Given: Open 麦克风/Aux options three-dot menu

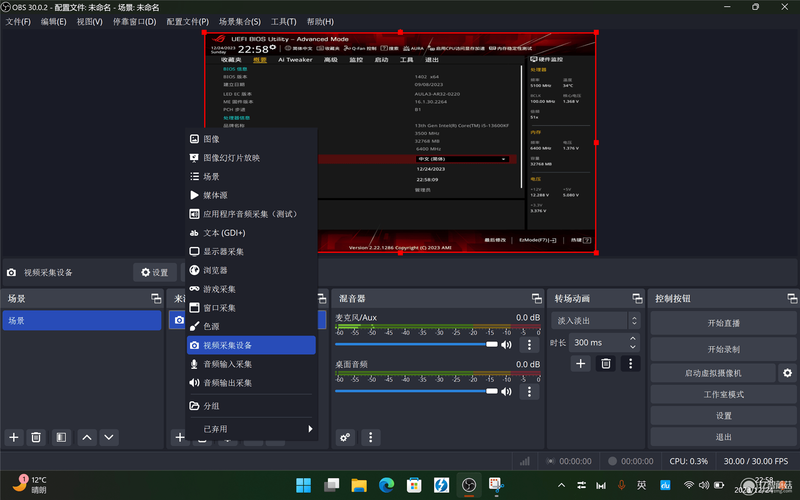Looking at the screenshot, I should coord(529,345).
